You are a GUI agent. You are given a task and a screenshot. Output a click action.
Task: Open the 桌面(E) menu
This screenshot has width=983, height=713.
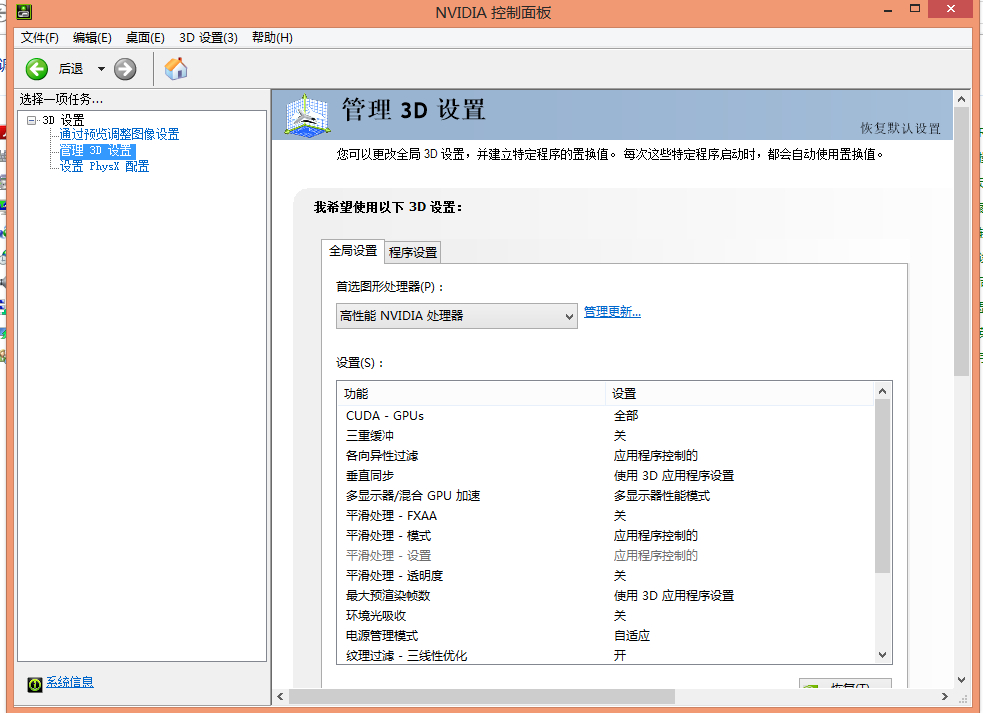pyautogui.click(x=145, y=38)
